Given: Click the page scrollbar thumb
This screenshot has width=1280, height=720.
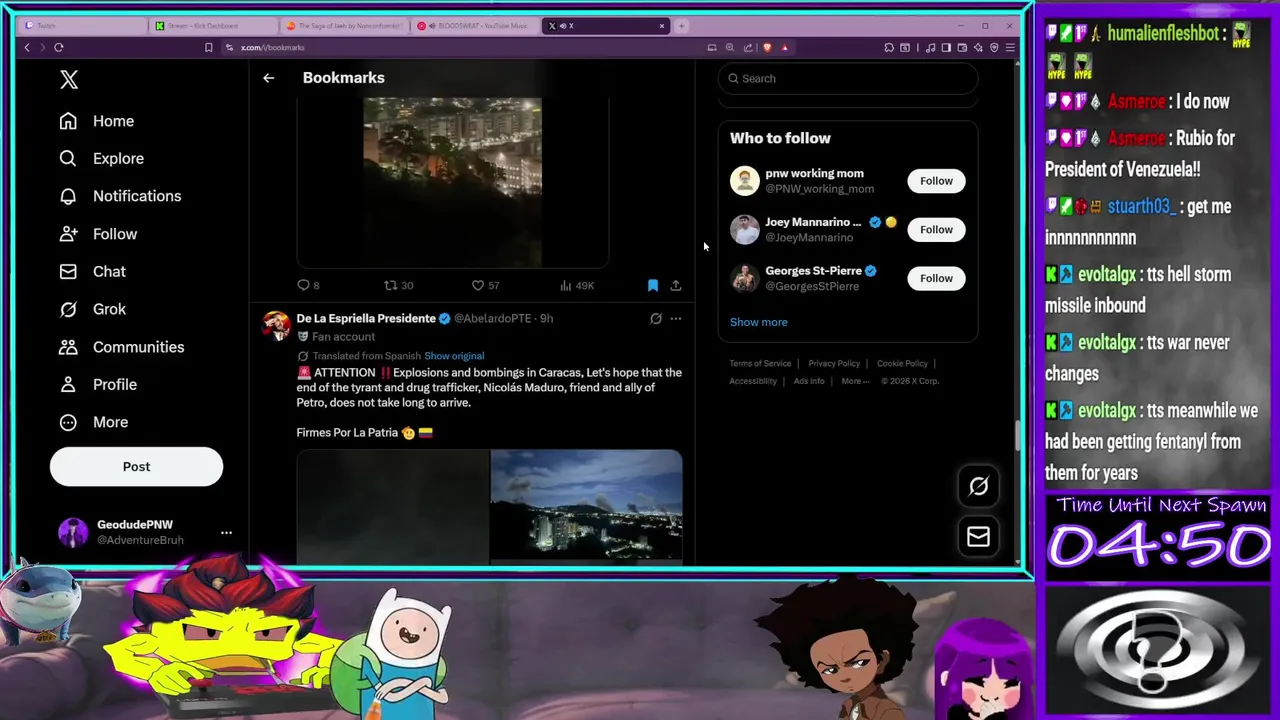Looking at the screenshot, I should [1018, 435].
